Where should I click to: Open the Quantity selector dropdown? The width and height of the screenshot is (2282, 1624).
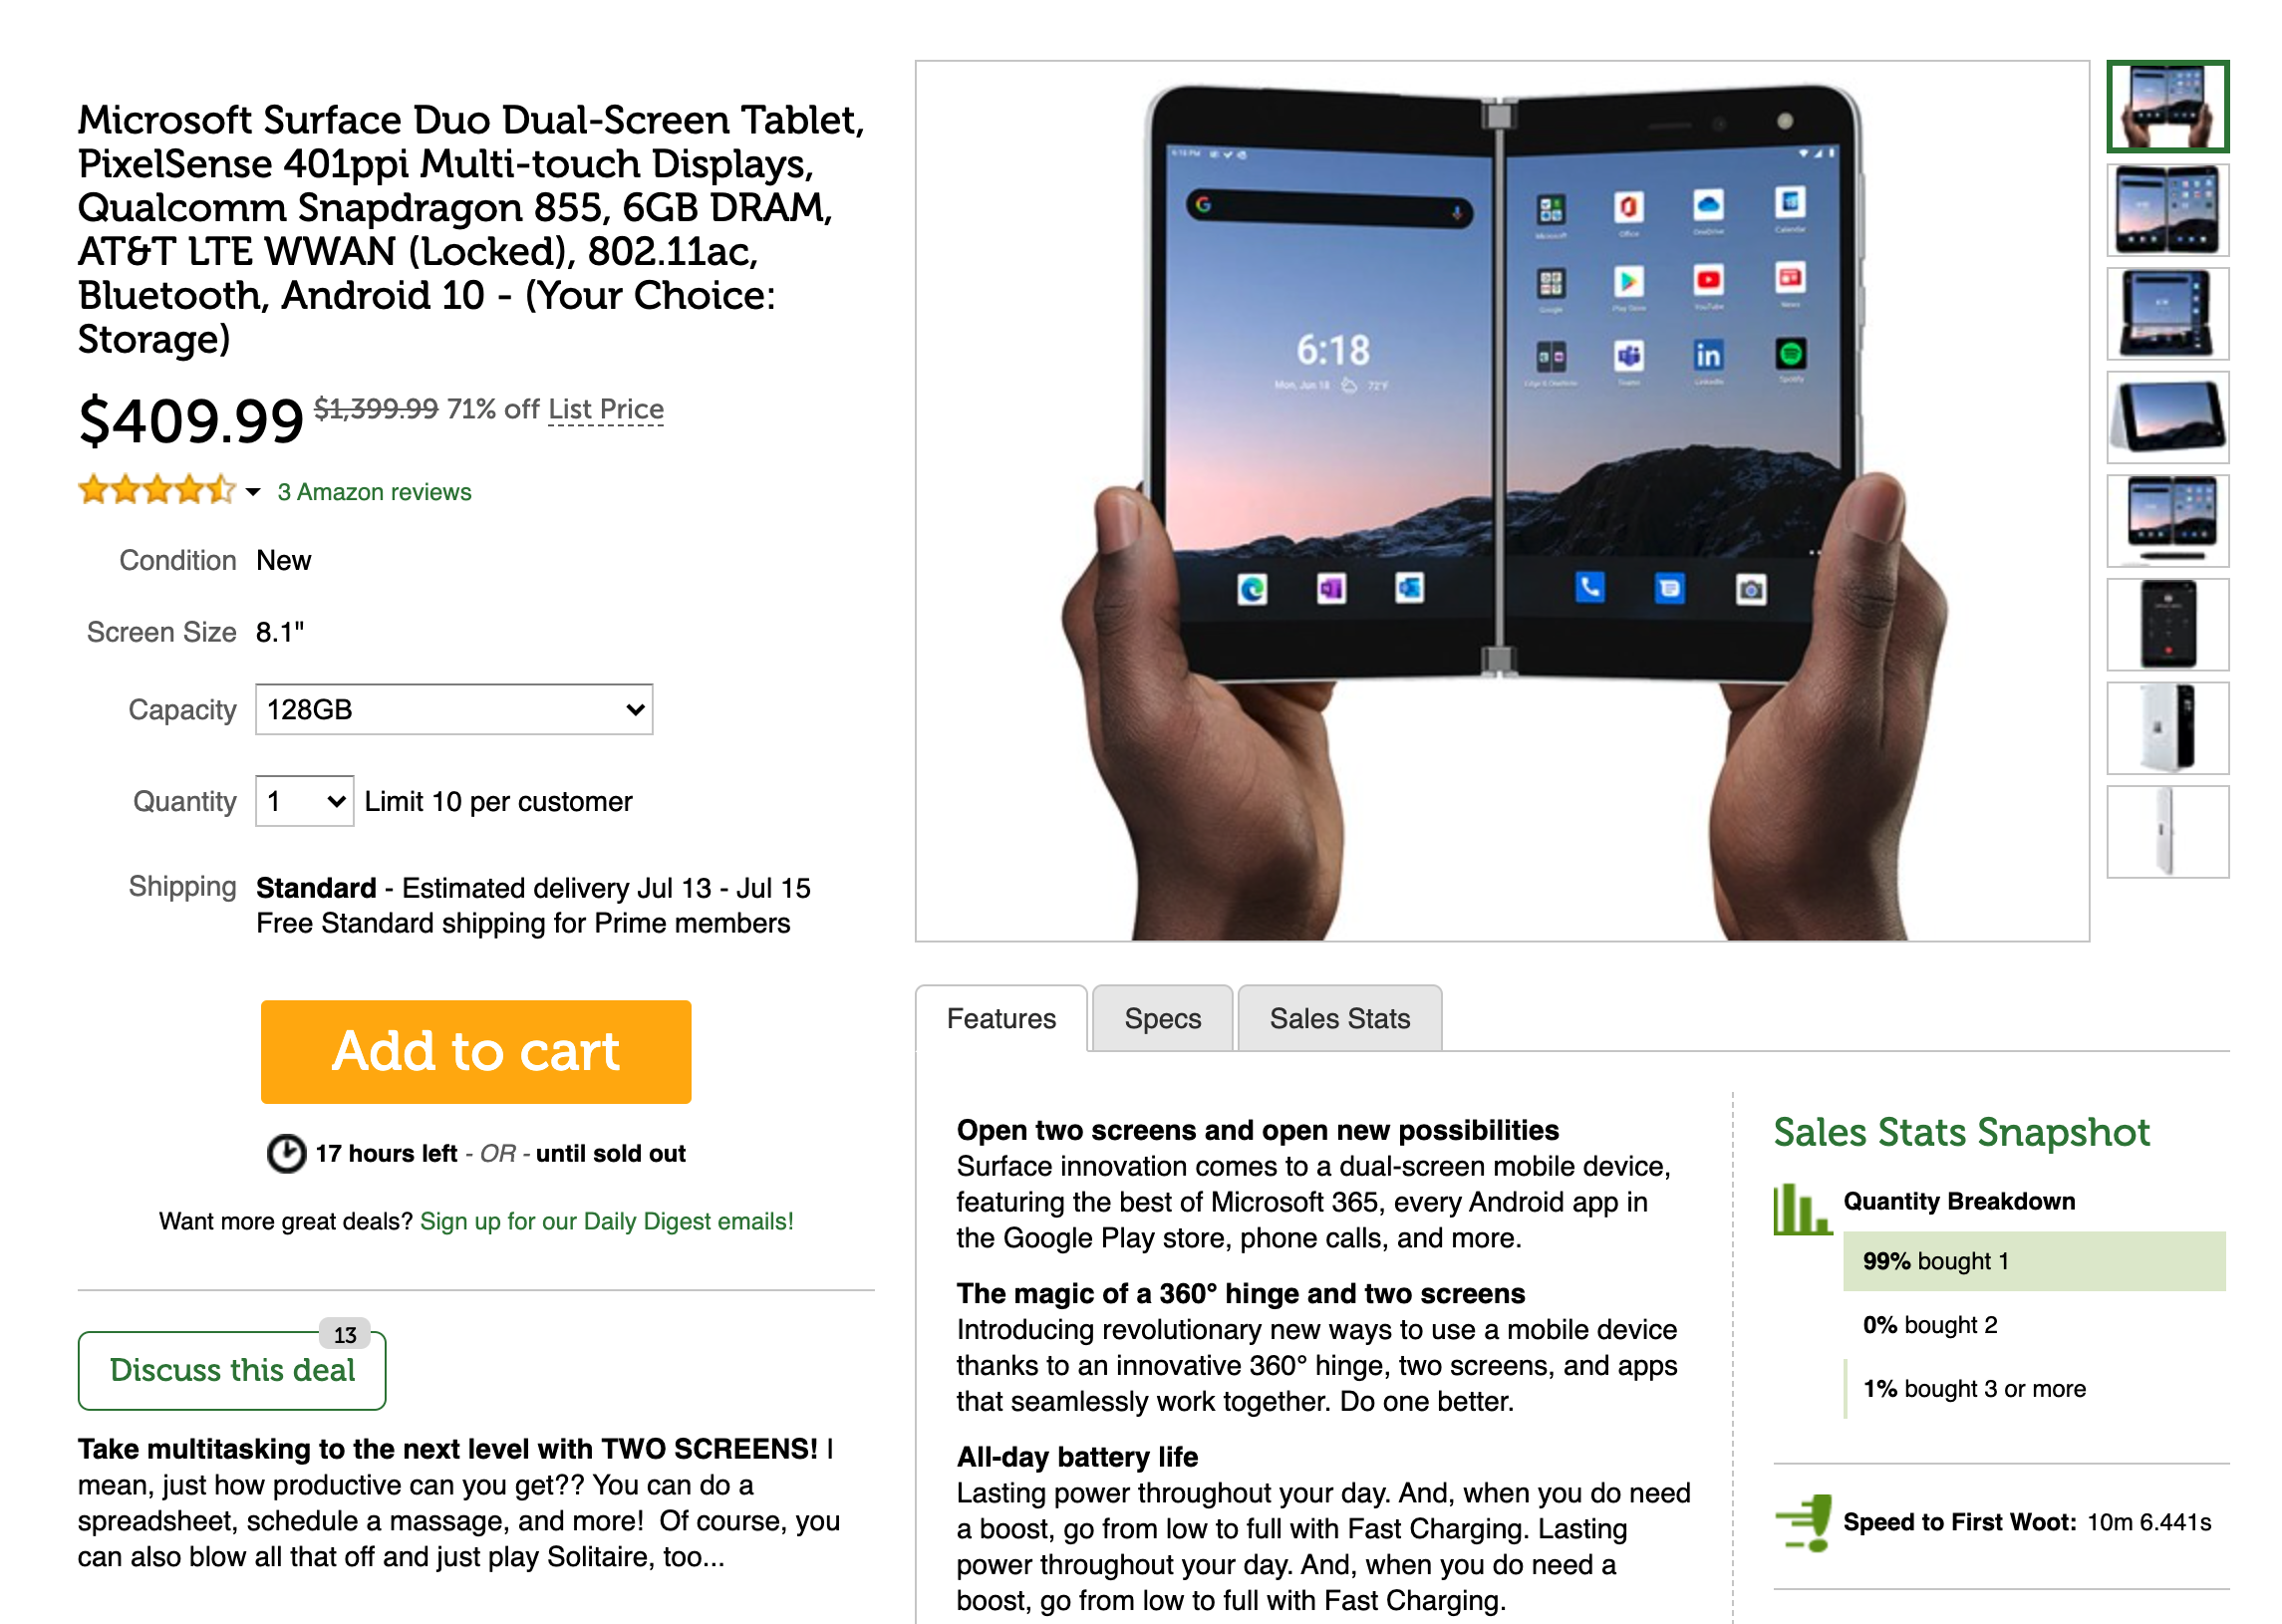(x=304, y=801)
